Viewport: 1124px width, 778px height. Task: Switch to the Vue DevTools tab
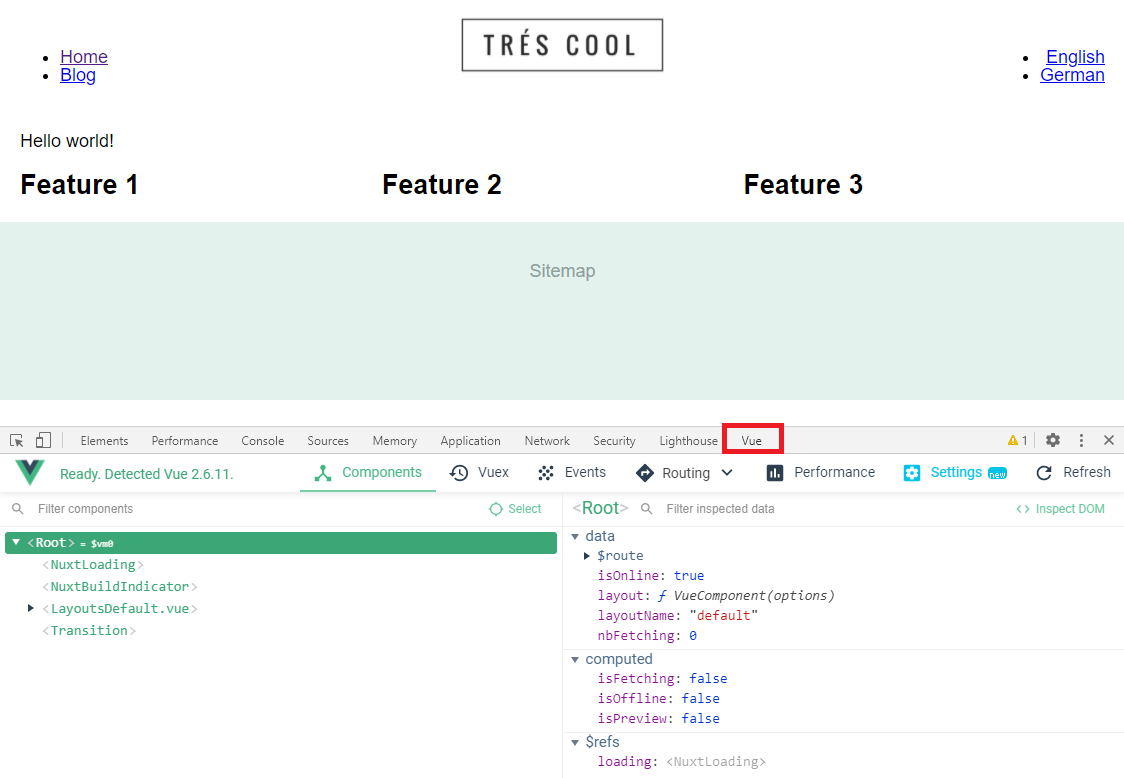752,440
